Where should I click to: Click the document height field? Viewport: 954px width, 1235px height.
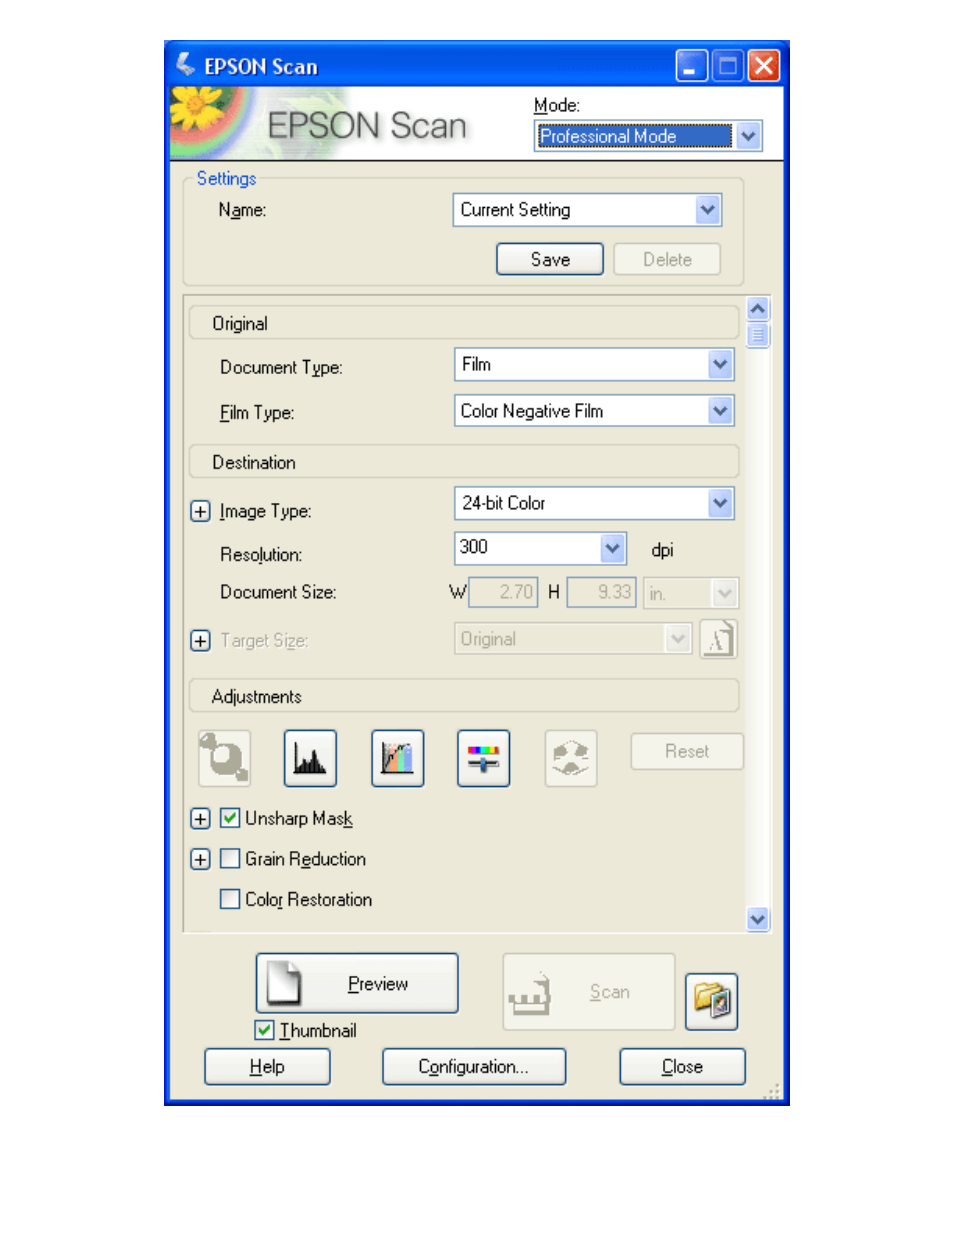click(602, 593)
